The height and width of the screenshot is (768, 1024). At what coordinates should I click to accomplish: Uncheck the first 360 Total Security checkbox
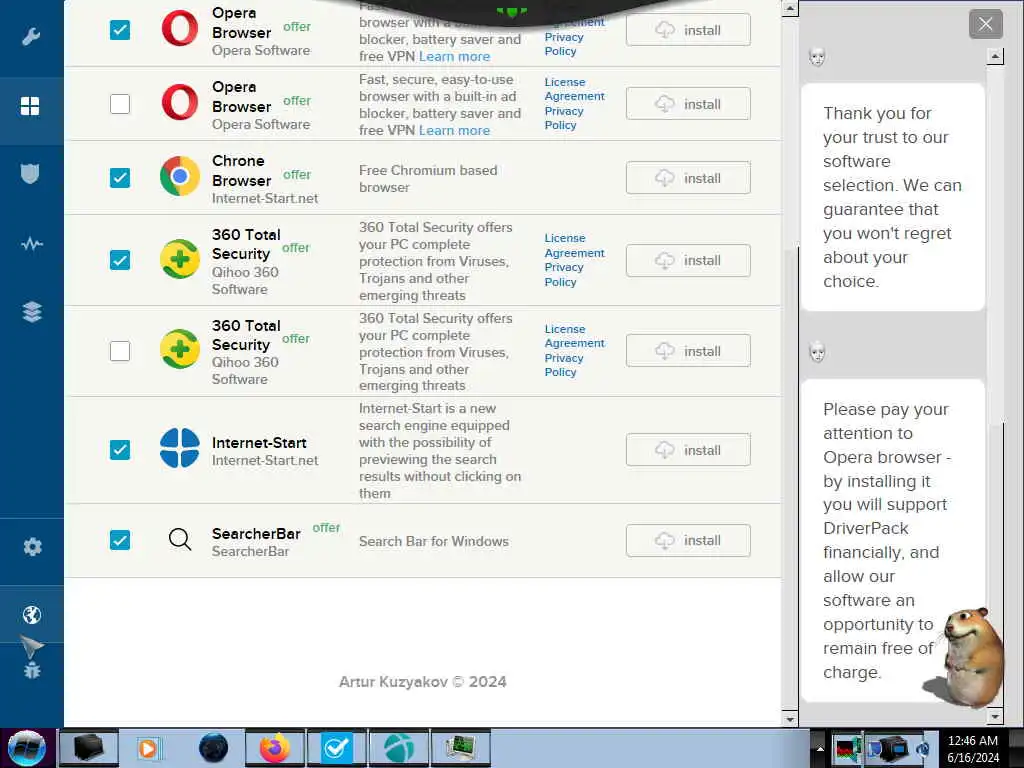point(120,260)
